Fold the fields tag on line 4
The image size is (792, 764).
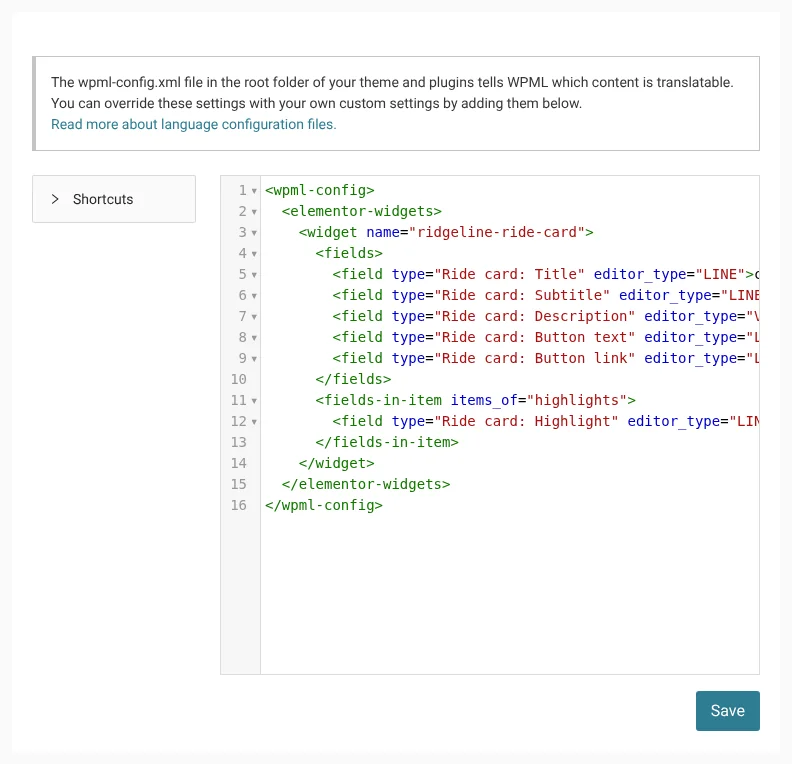(254, 254)
